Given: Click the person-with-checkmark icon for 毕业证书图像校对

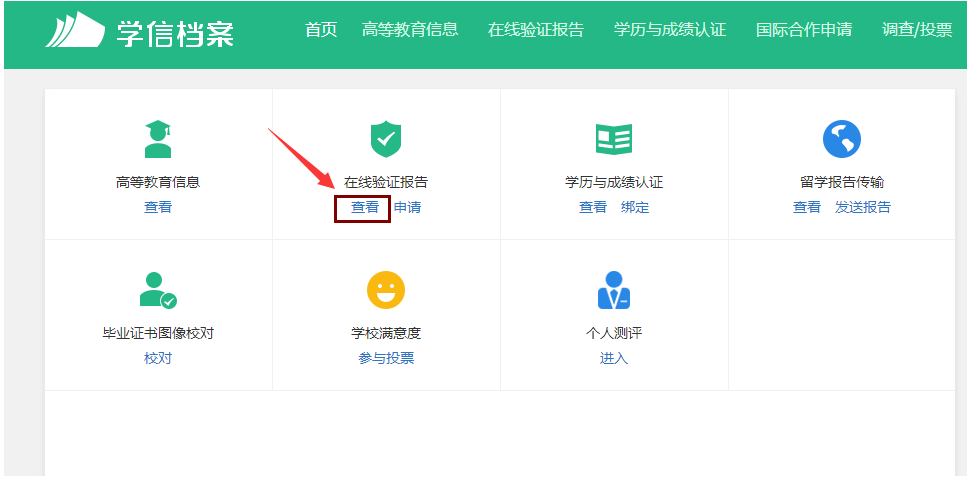Looking at the screenshot, I should tap(158, 291).
